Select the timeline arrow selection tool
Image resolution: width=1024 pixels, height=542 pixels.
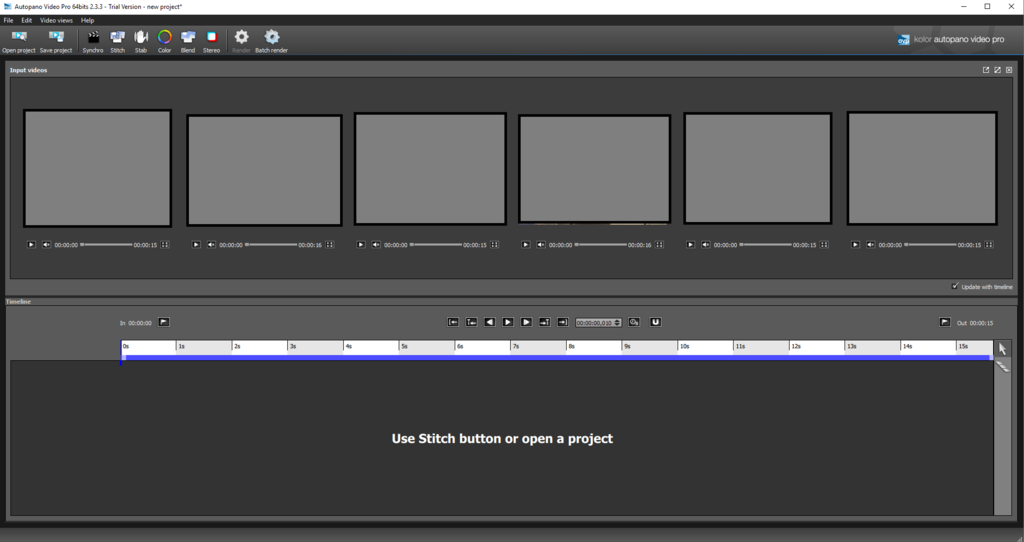point(1002,349)
